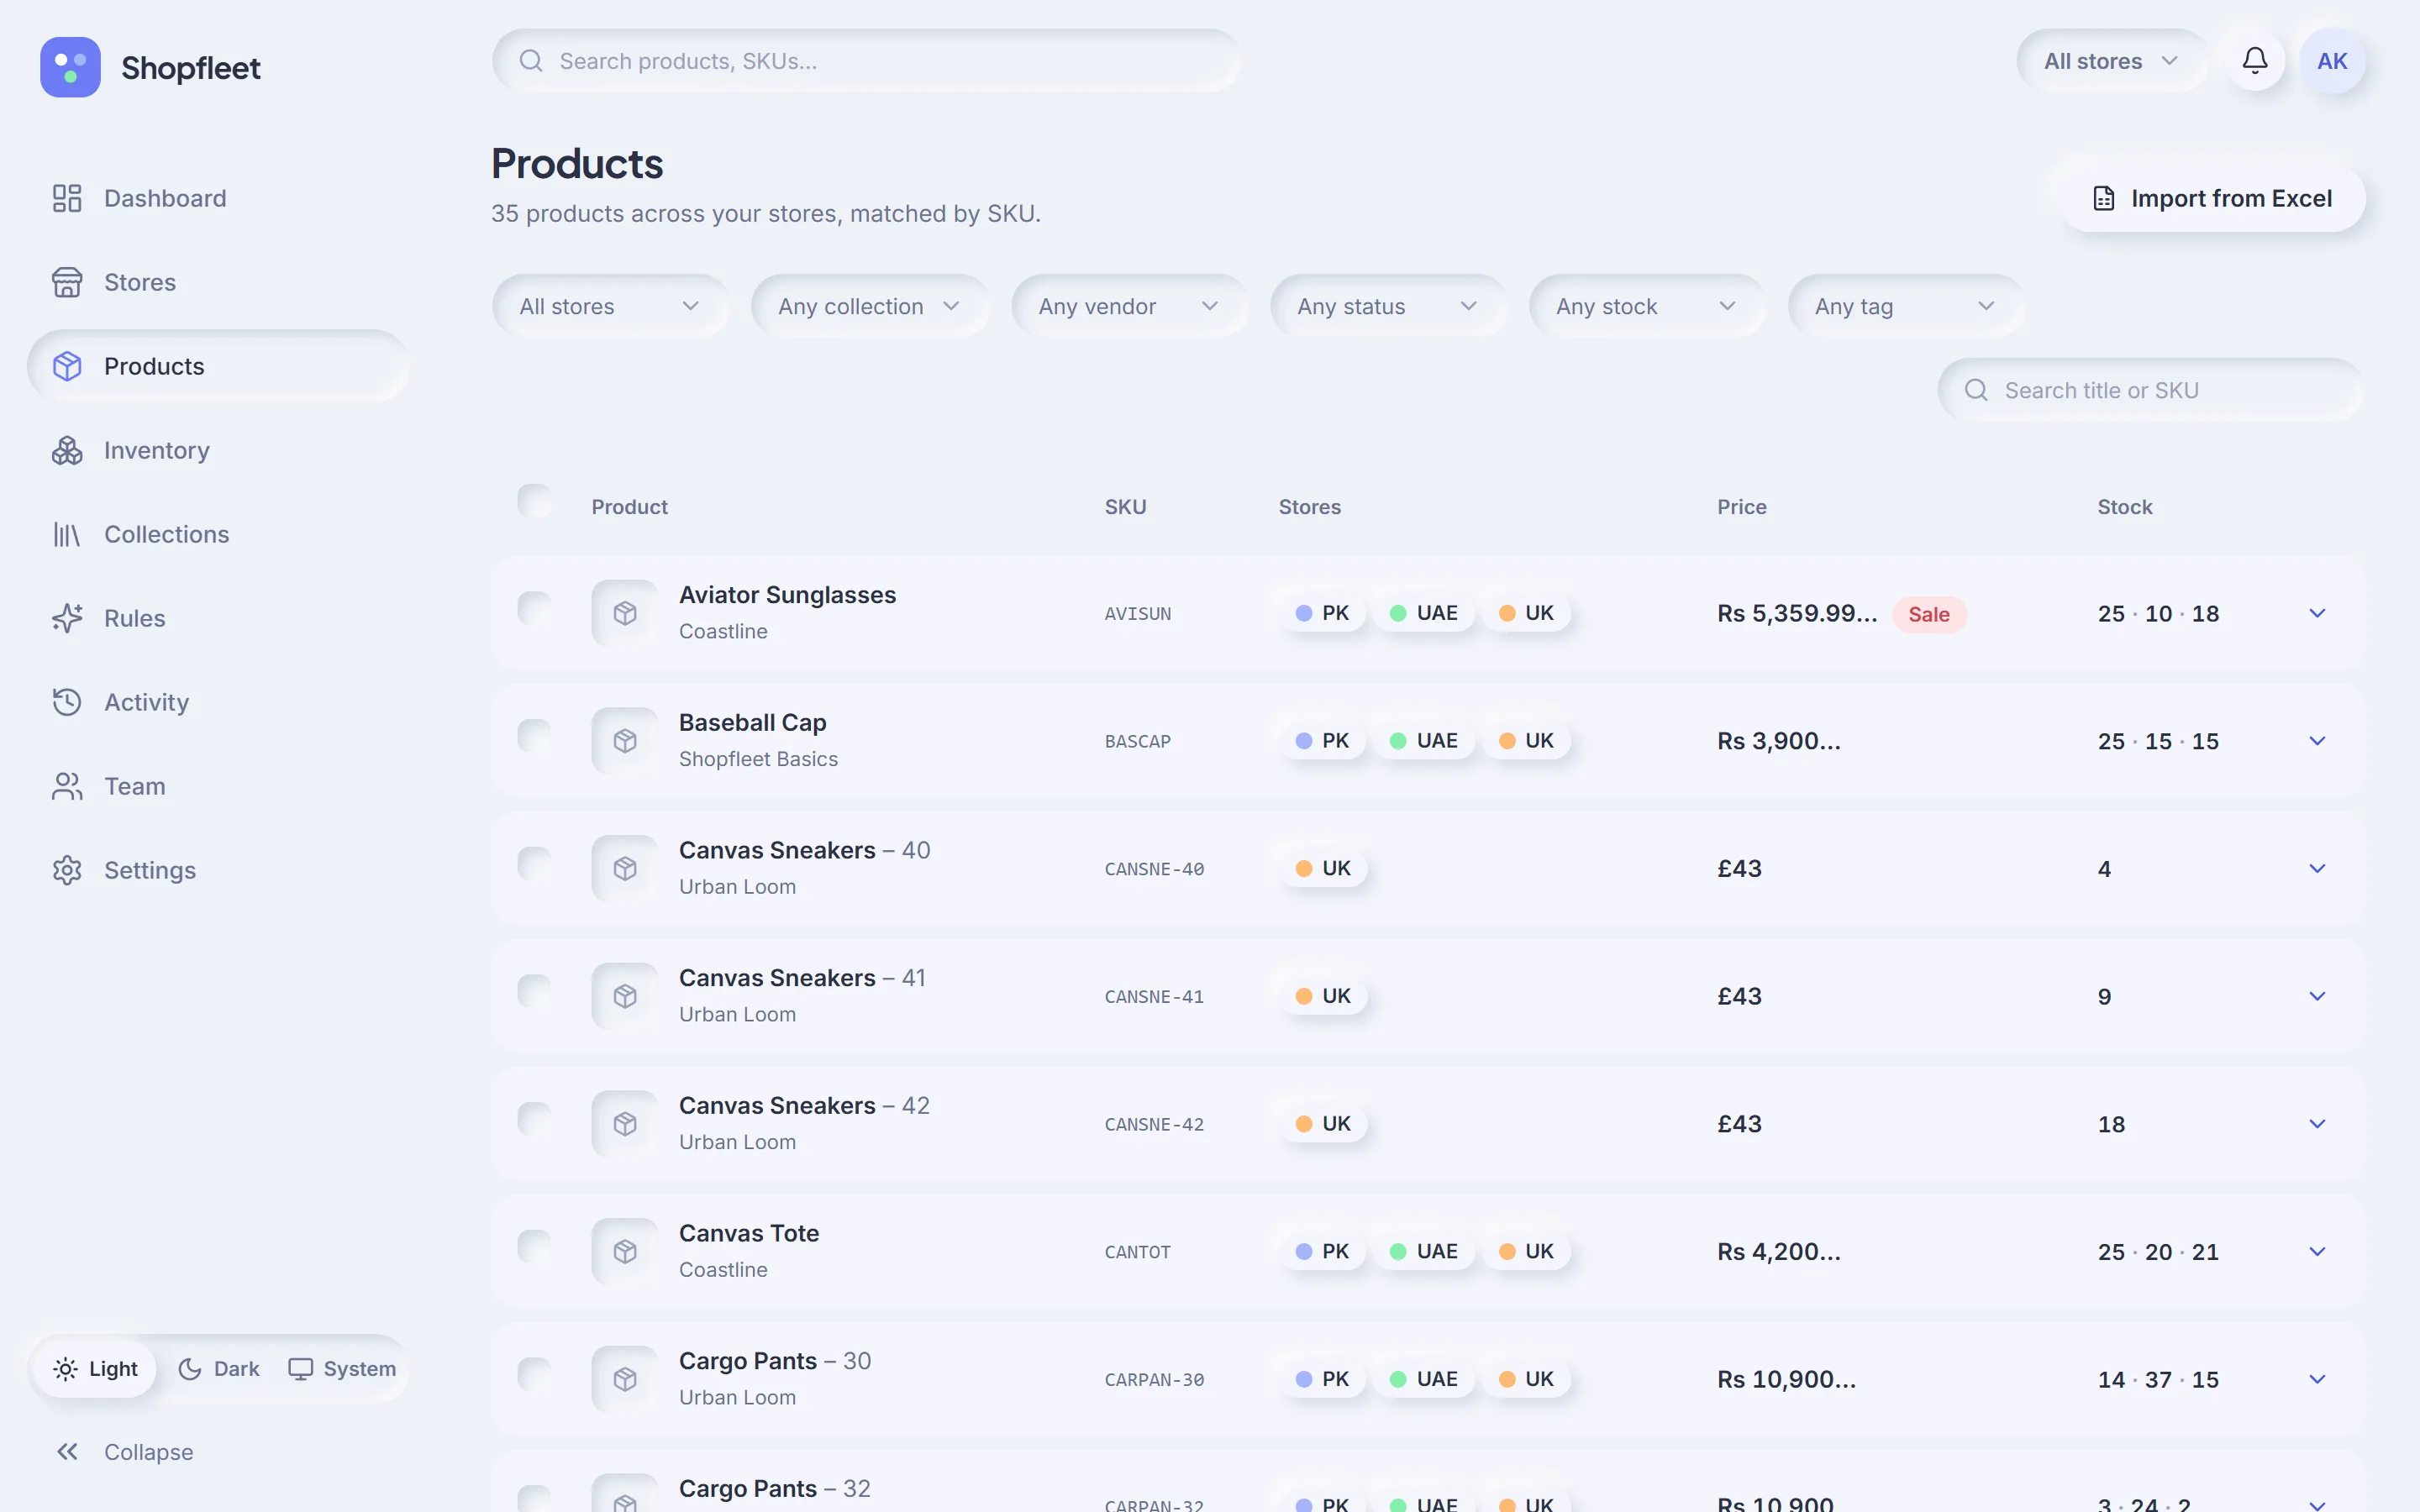Go to Inventory in the sidebar
Screen dimensions: 2420x1512
coord(218,450)
